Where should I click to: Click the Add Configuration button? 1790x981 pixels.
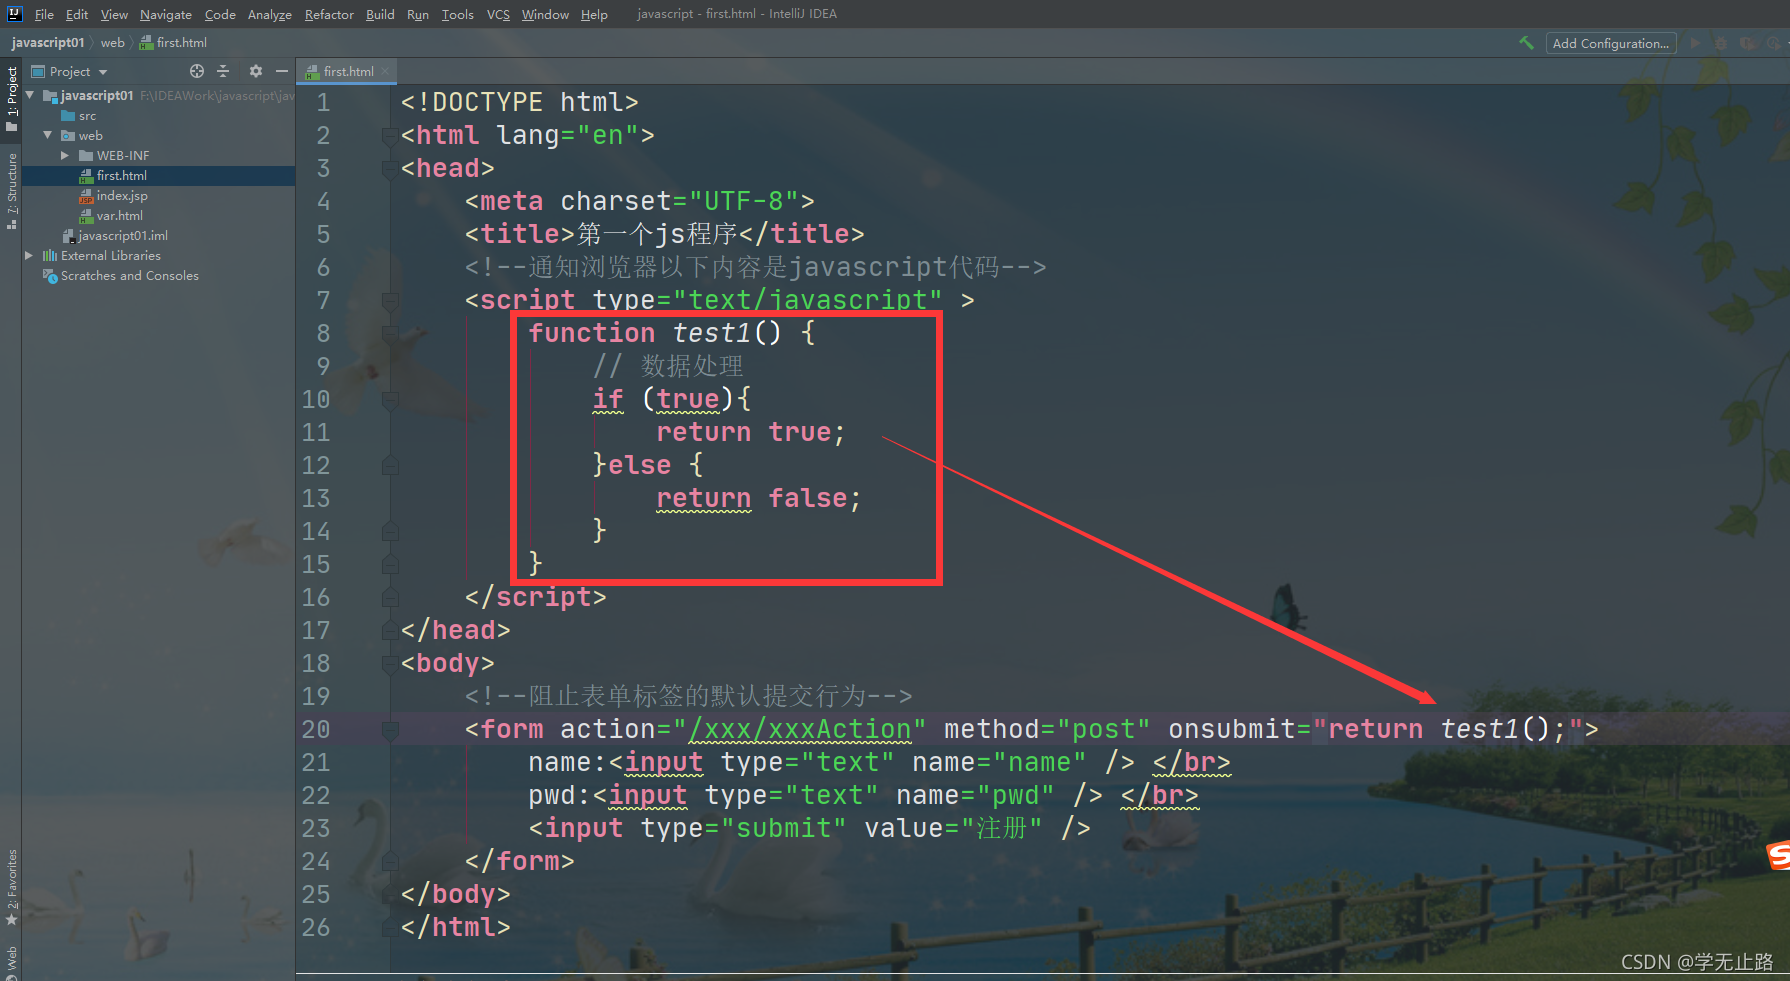[x=1611, y=43]
